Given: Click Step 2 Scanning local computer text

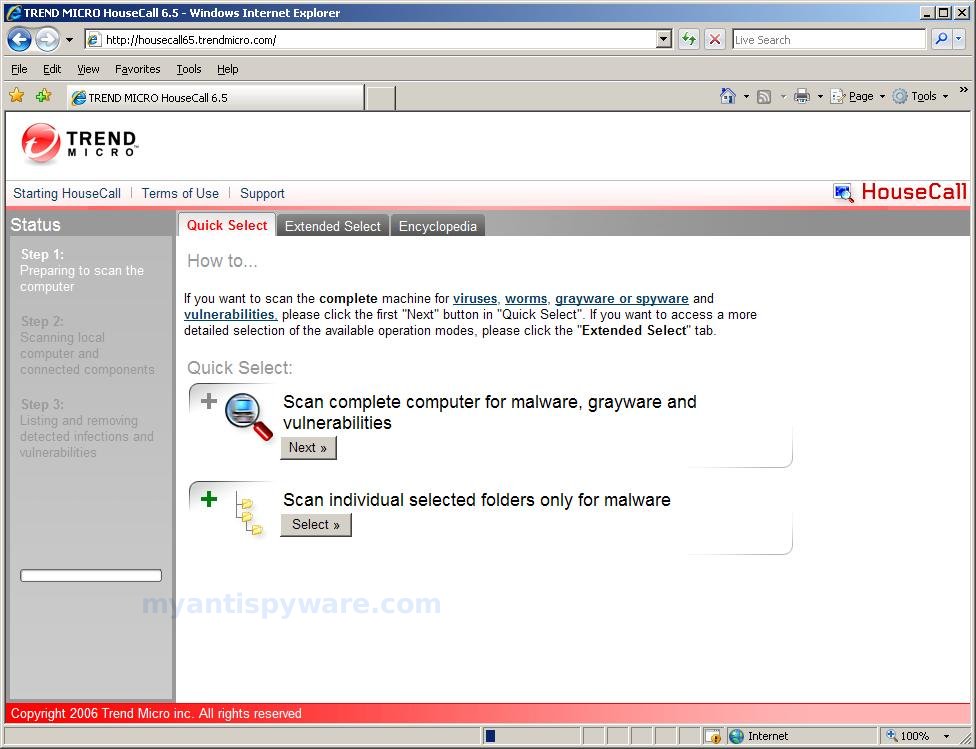Looking at the screenshot, I should point(88,346).
